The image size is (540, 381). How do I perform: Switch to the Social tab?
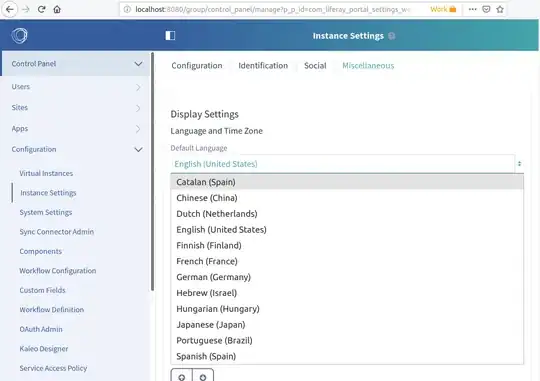pos(315,65)
